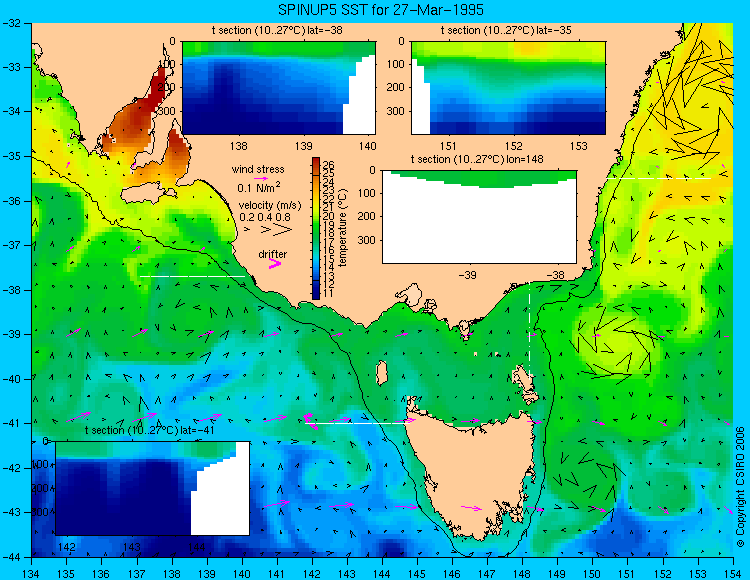The image size is (750, 580).
Task: Click the 't section (10..27°C) lat=-41' heading
Action: point(149,430)
